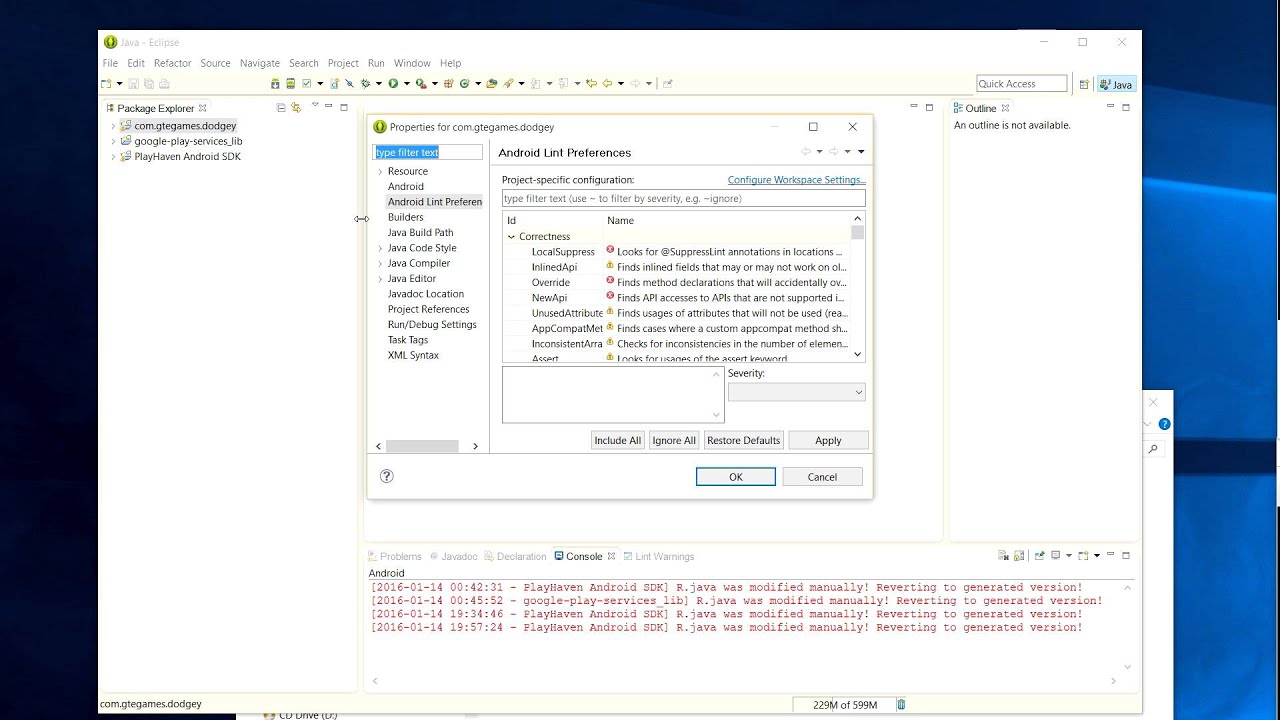The height and width of the screenshot is (720, 1280).
Task: Click the Display Selected Console icon
Action: click(x=1055, y=556)
